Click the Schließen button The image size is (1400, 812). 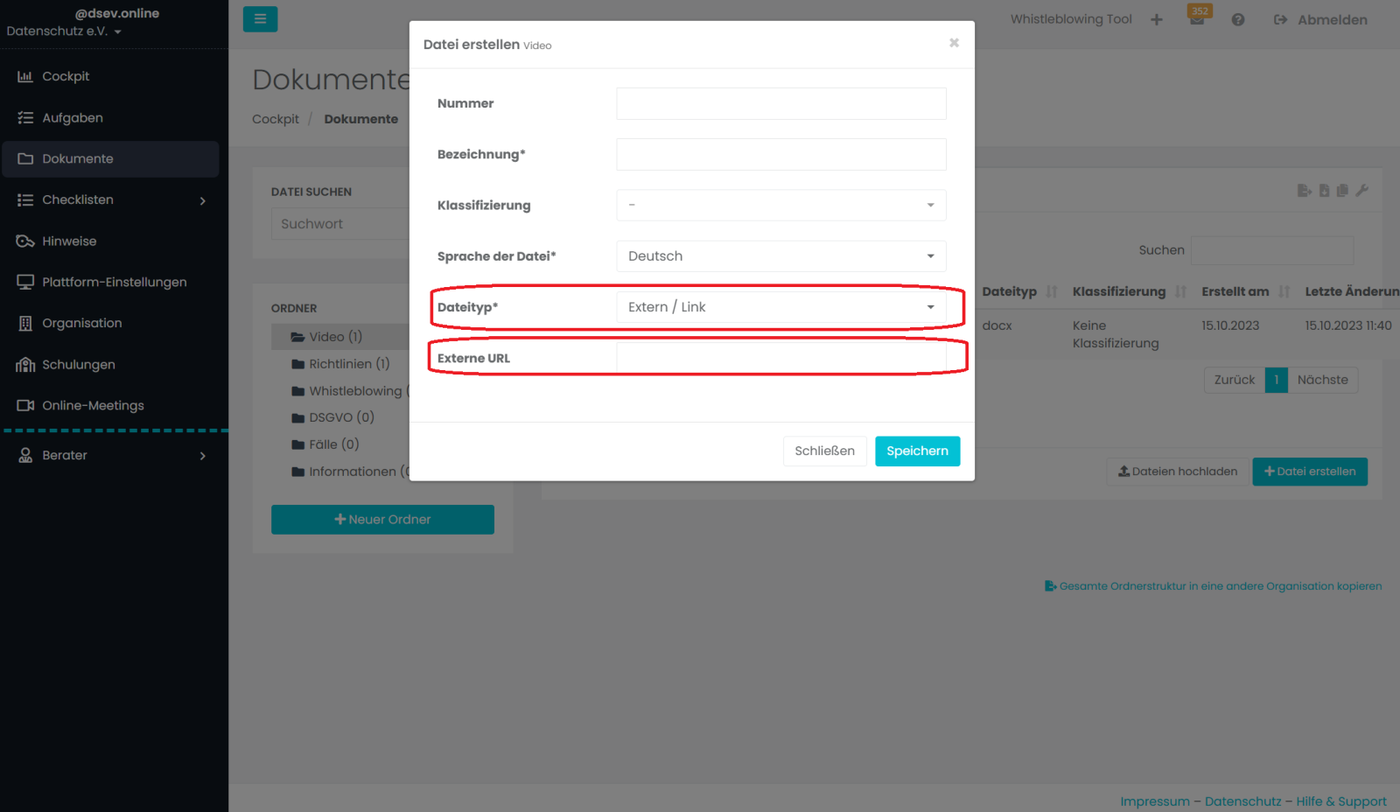(x=824, y=451)
